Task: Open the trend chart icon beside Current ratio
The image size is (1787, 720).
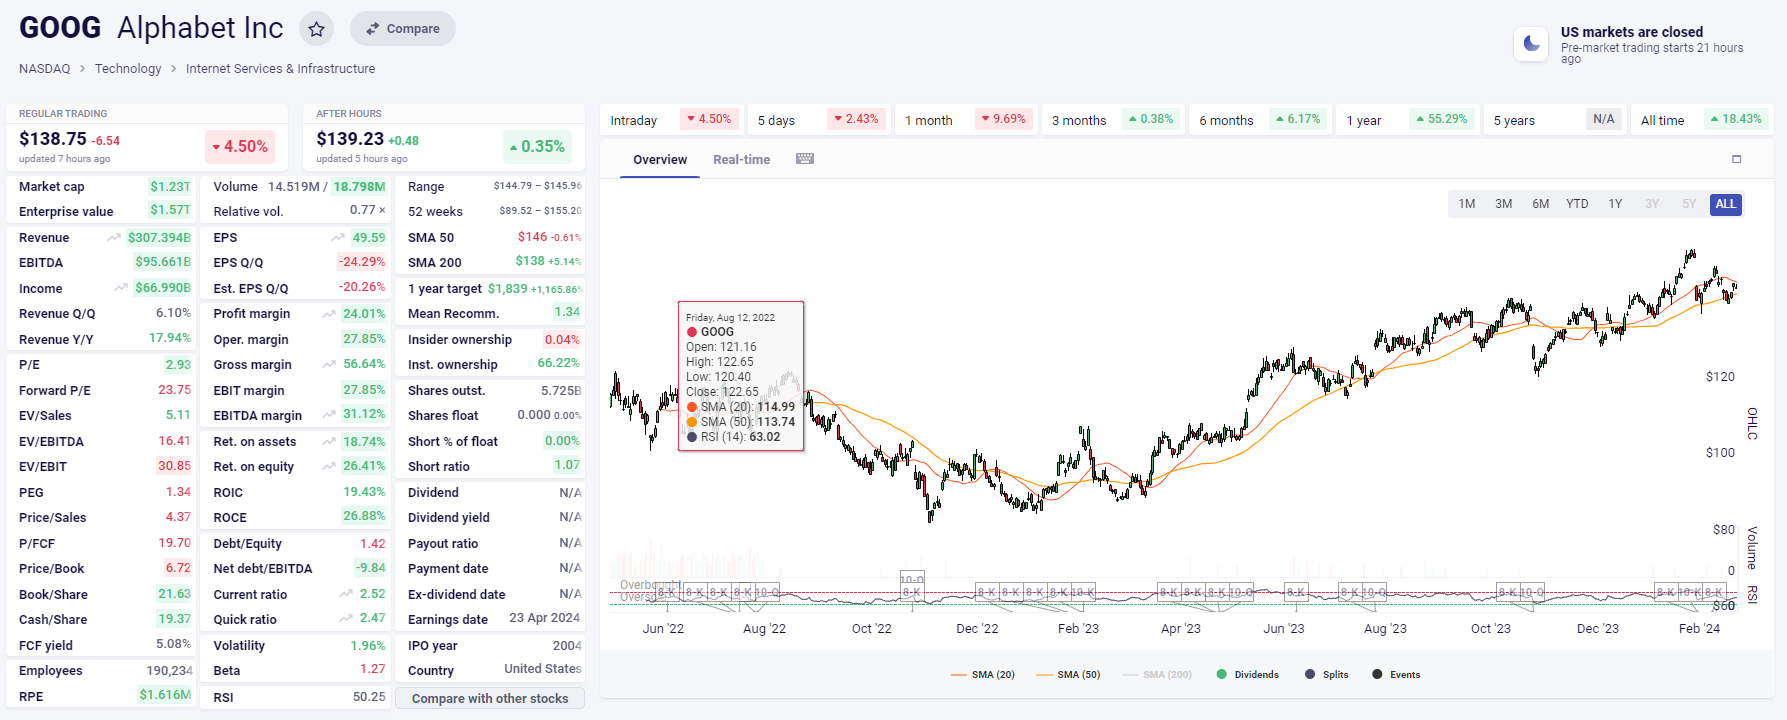Action: (x=346, y=594)
